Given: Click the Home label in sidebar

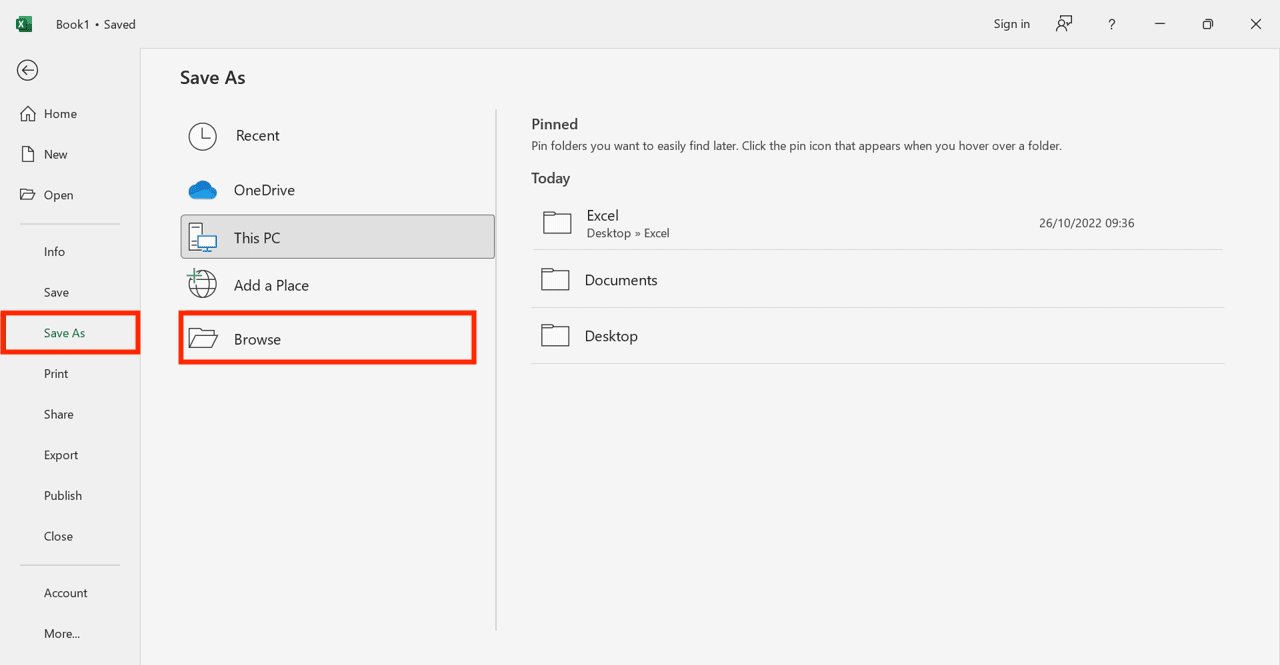Looking at the screenshot, I should point(60,114).
